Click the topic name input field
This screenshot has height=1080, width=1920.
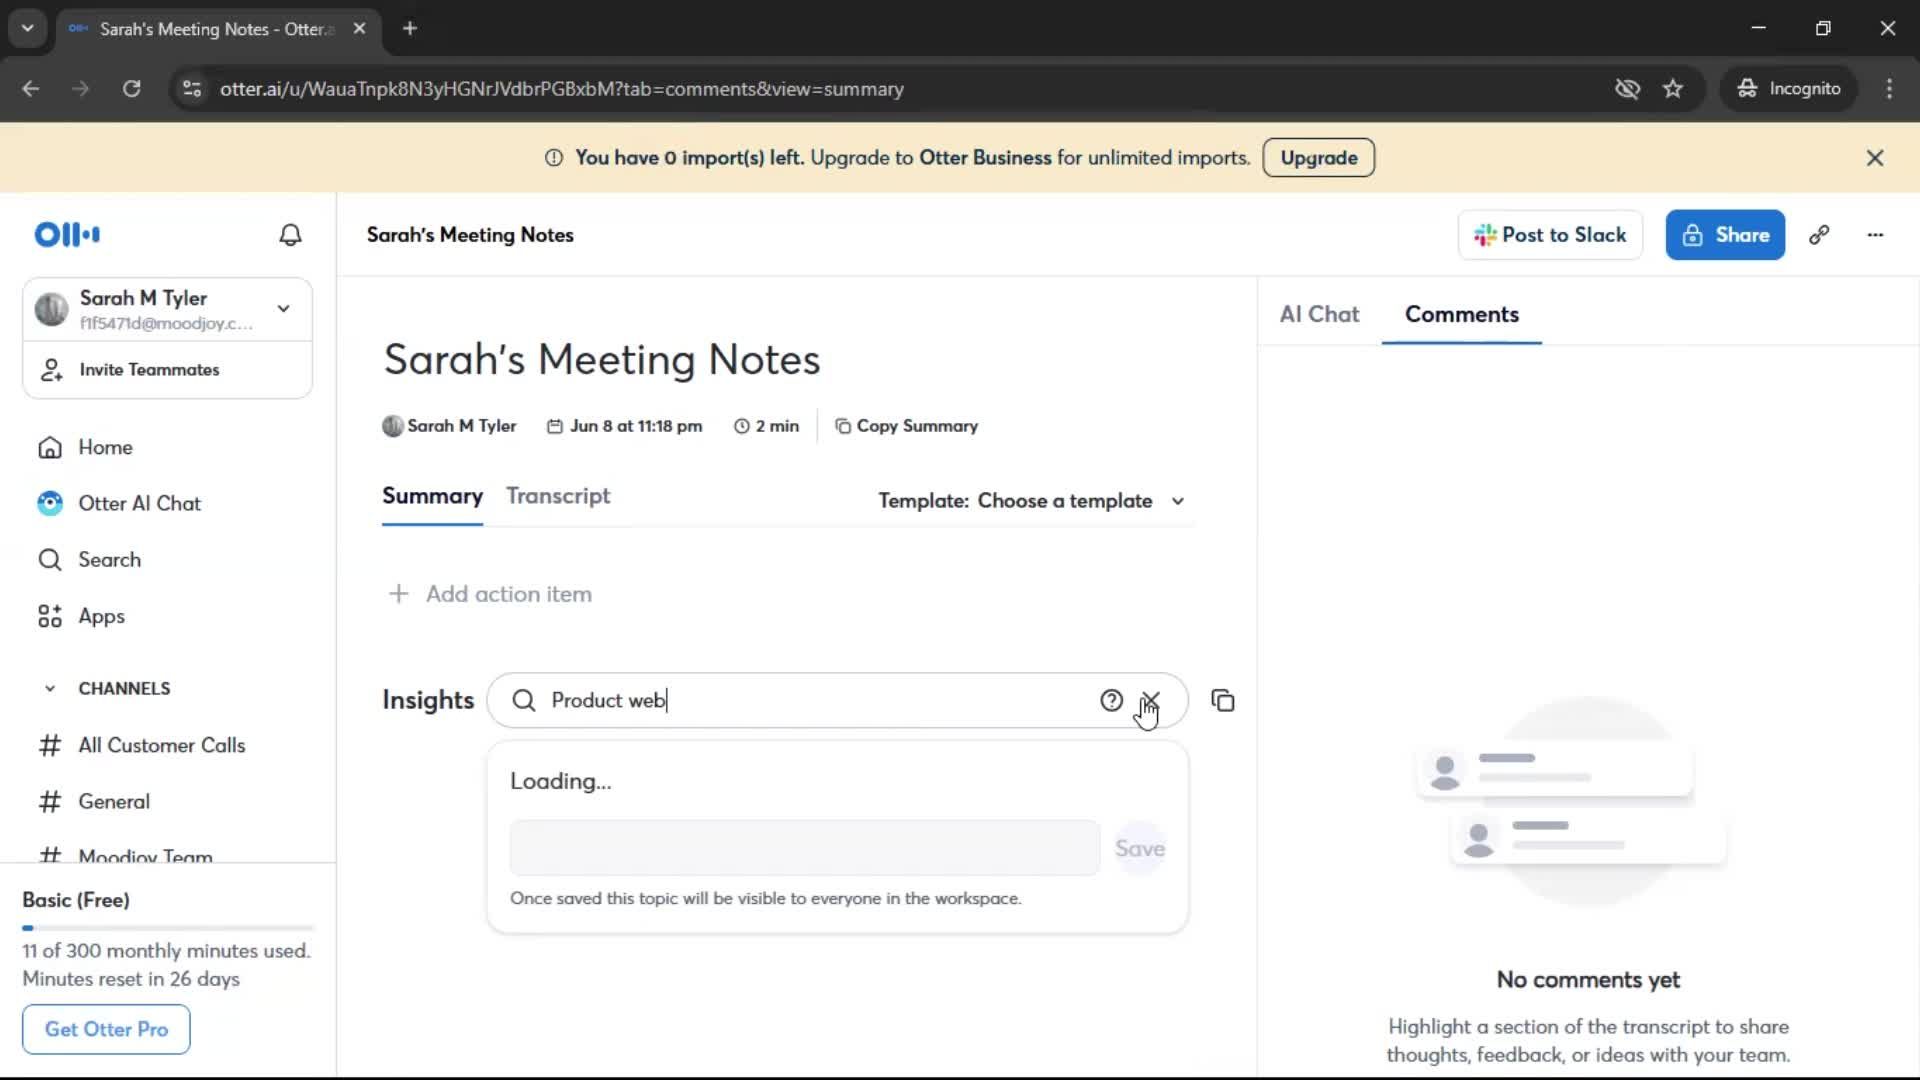804,848
